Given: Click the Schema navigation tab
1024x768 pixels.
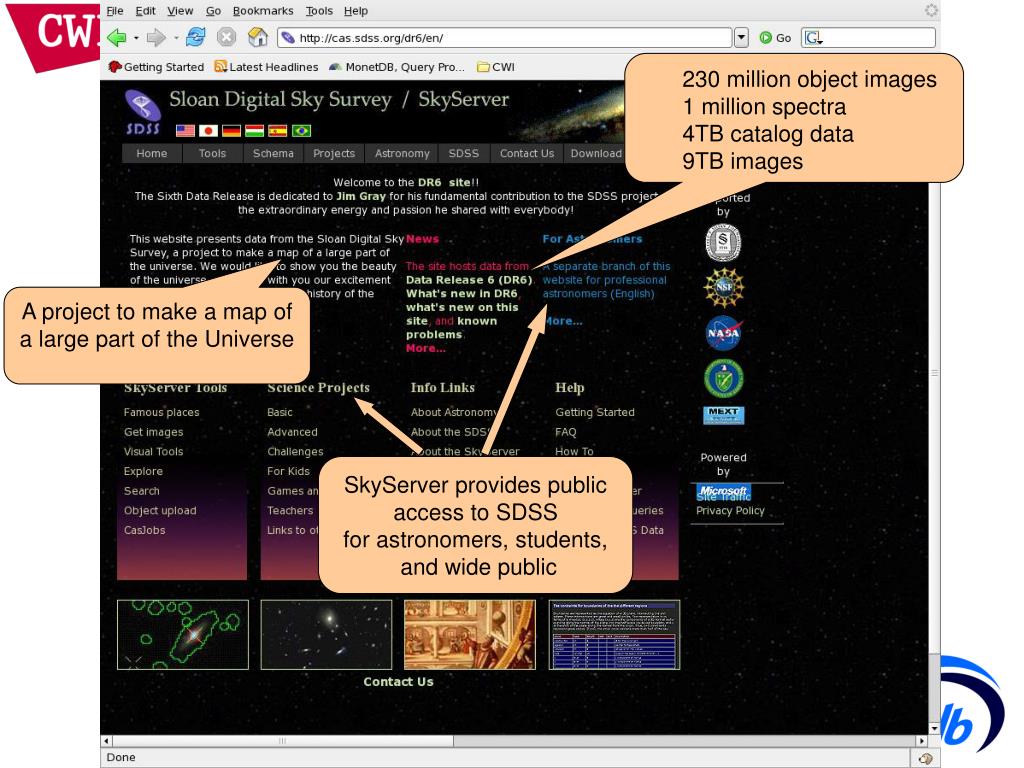Looking at the screenshot, I should pos(273,153).
